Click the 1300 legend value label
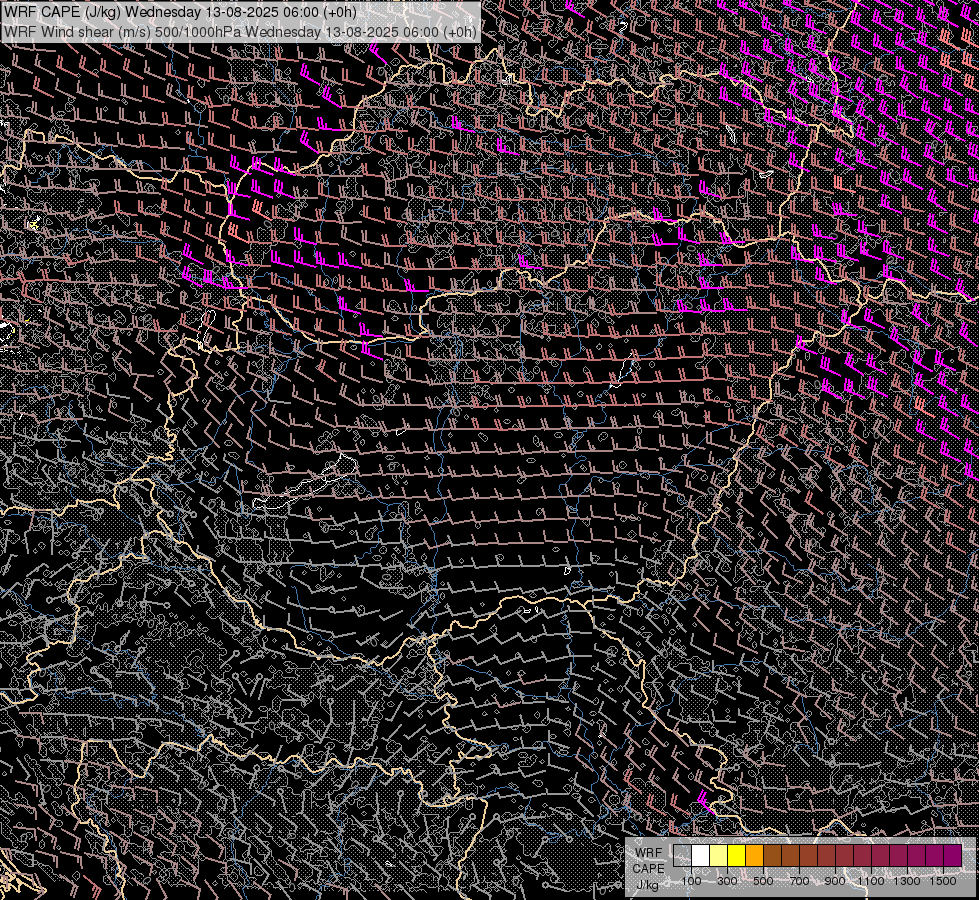 tap(907, 881)
